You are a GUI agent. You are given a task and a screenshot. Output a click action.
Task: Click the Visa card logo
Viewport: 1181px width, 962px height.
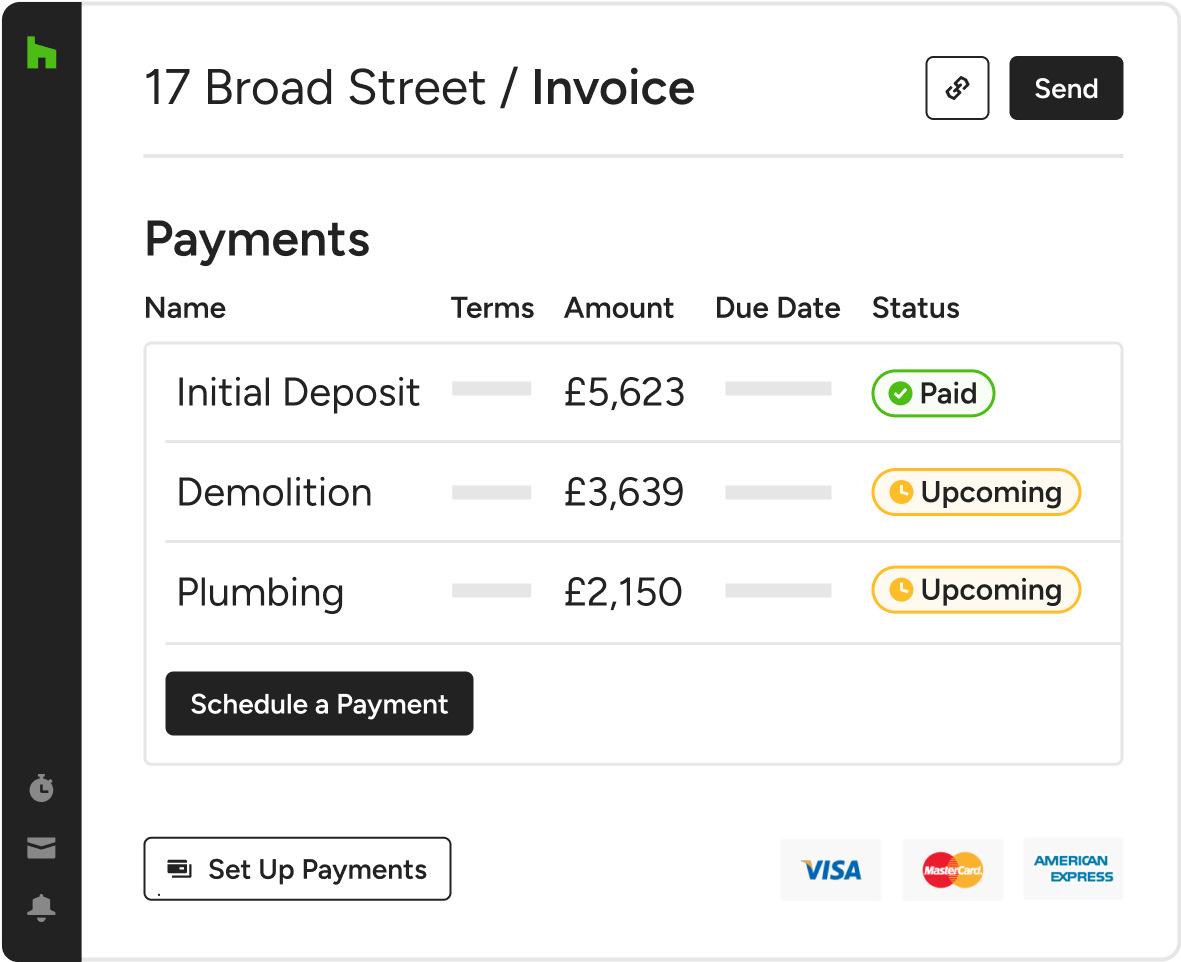click(x=831, y=869)
